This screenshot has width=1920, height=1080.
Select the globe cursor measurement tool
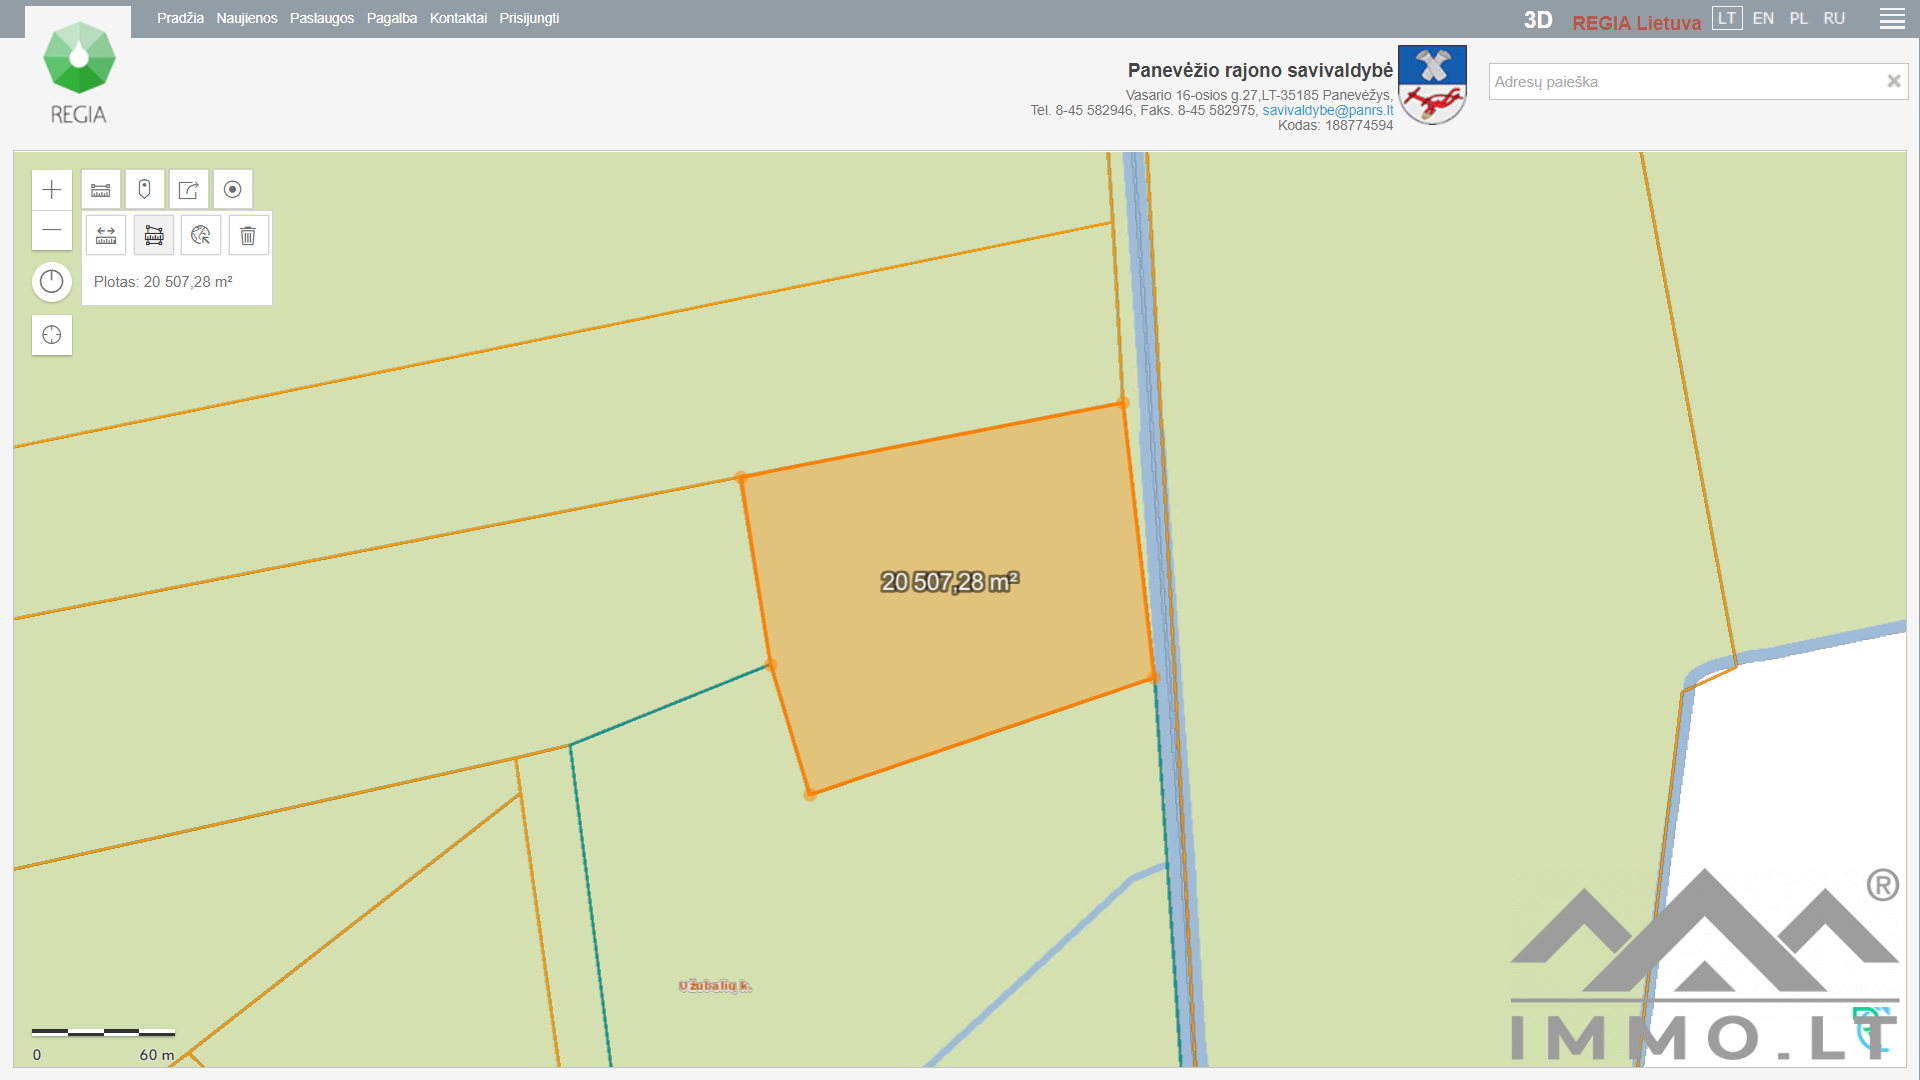tap(201, 236)
